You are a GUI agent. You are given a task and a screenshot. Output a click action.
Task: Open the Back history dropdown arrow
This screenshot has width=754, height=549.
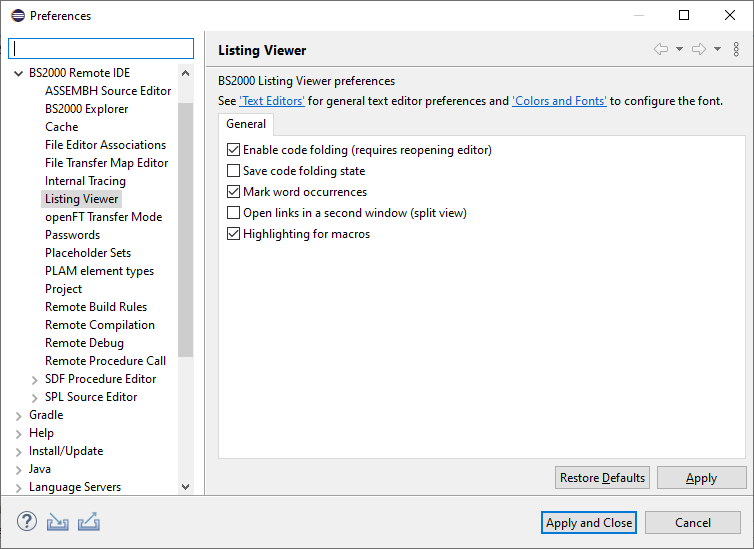tap(679, 50)
